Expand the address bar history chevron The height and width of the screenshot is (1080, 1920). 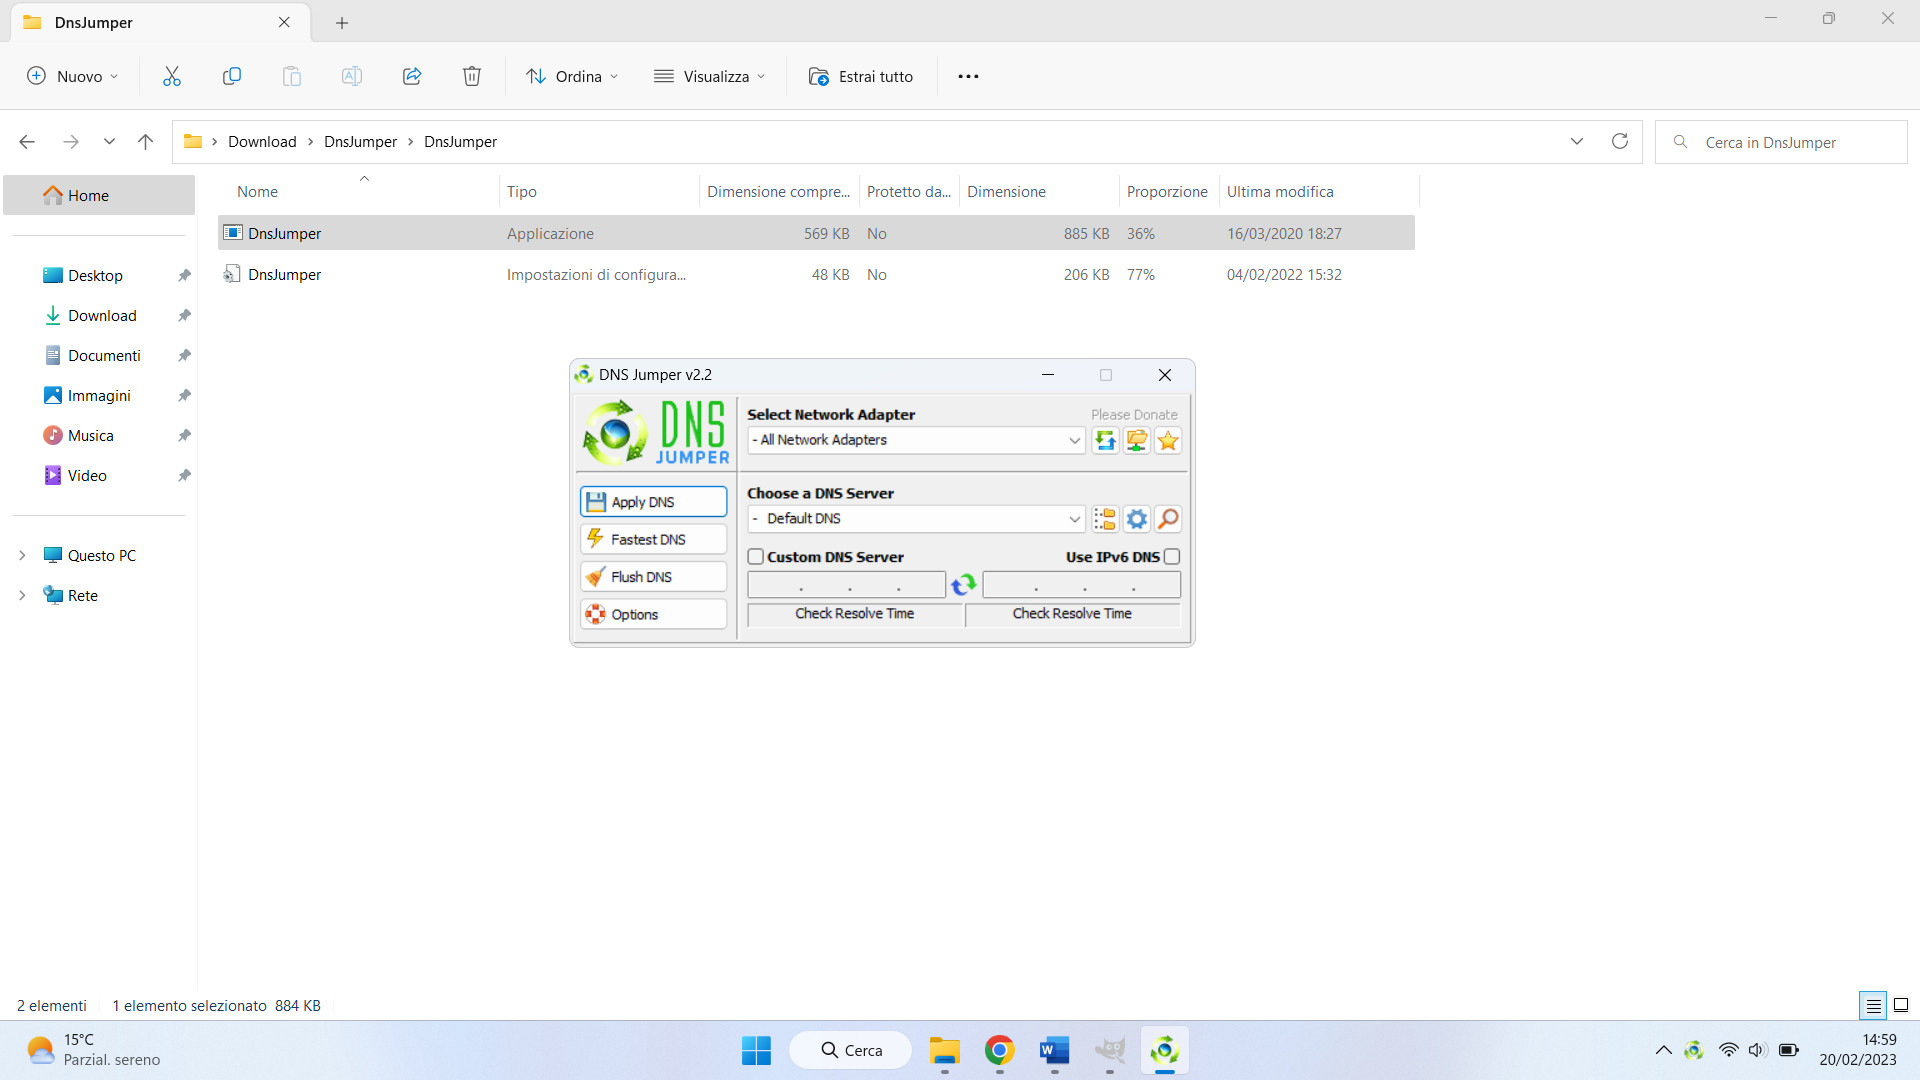click(x=1576, y=141)
